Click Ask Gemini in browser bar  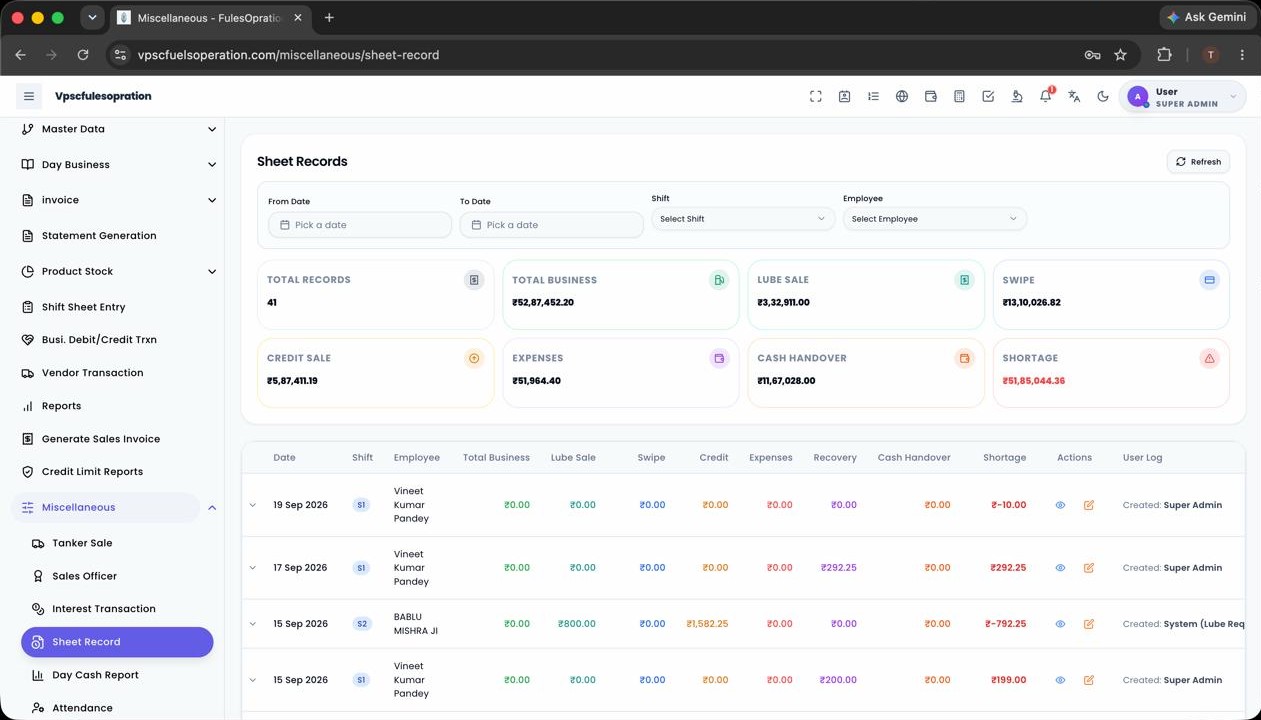click(x=1206, y=17)
